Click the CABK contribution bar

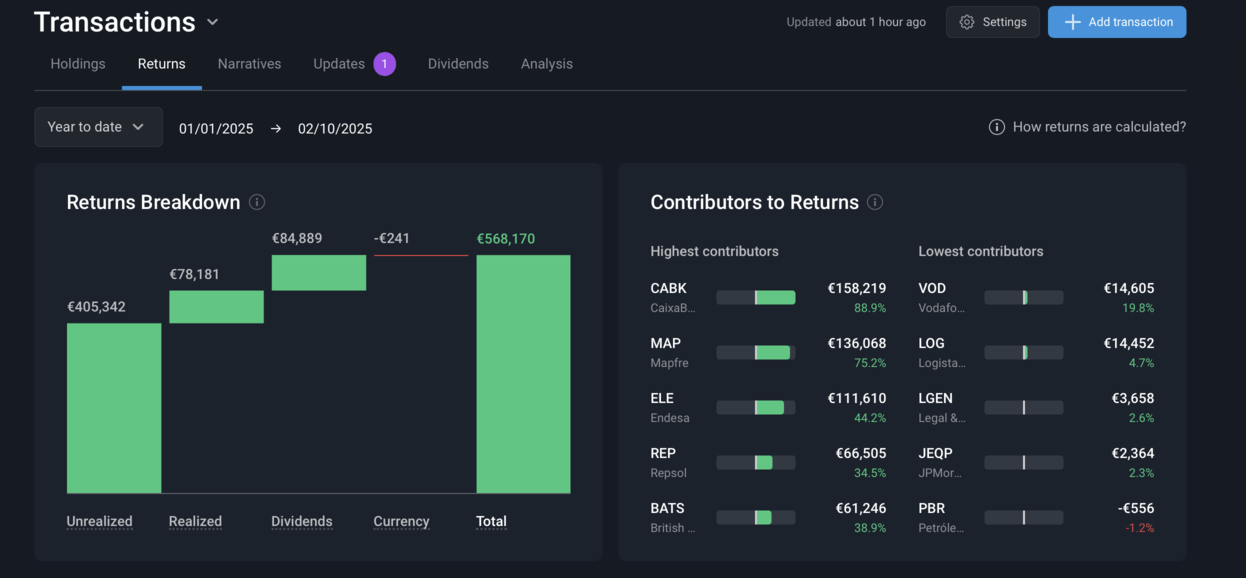756,298
